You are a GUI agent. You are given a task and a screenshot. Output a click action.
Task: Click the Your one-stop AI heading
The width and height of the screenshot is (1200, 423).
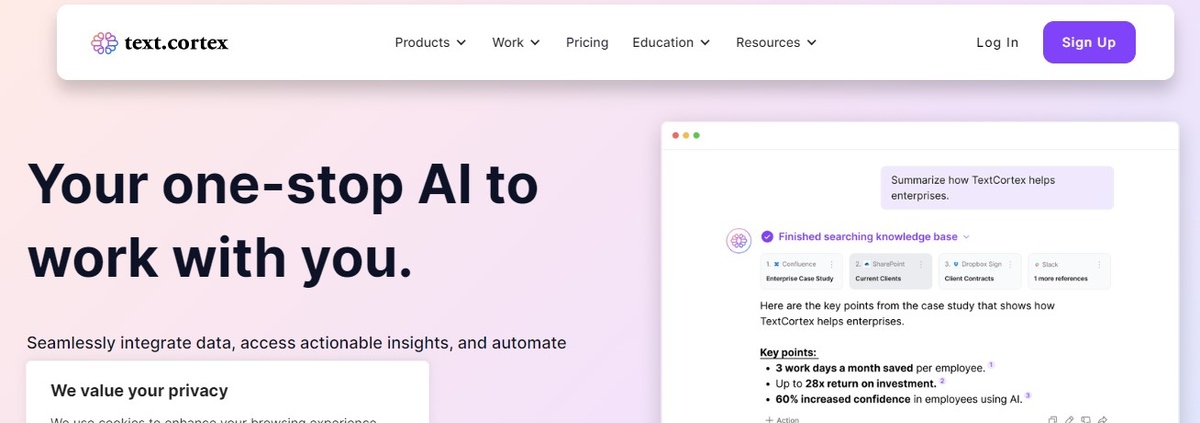[283, 220]
